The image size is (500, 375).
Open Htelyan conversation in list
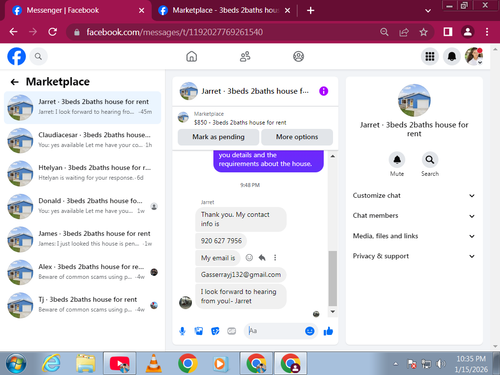click(82, 173)
